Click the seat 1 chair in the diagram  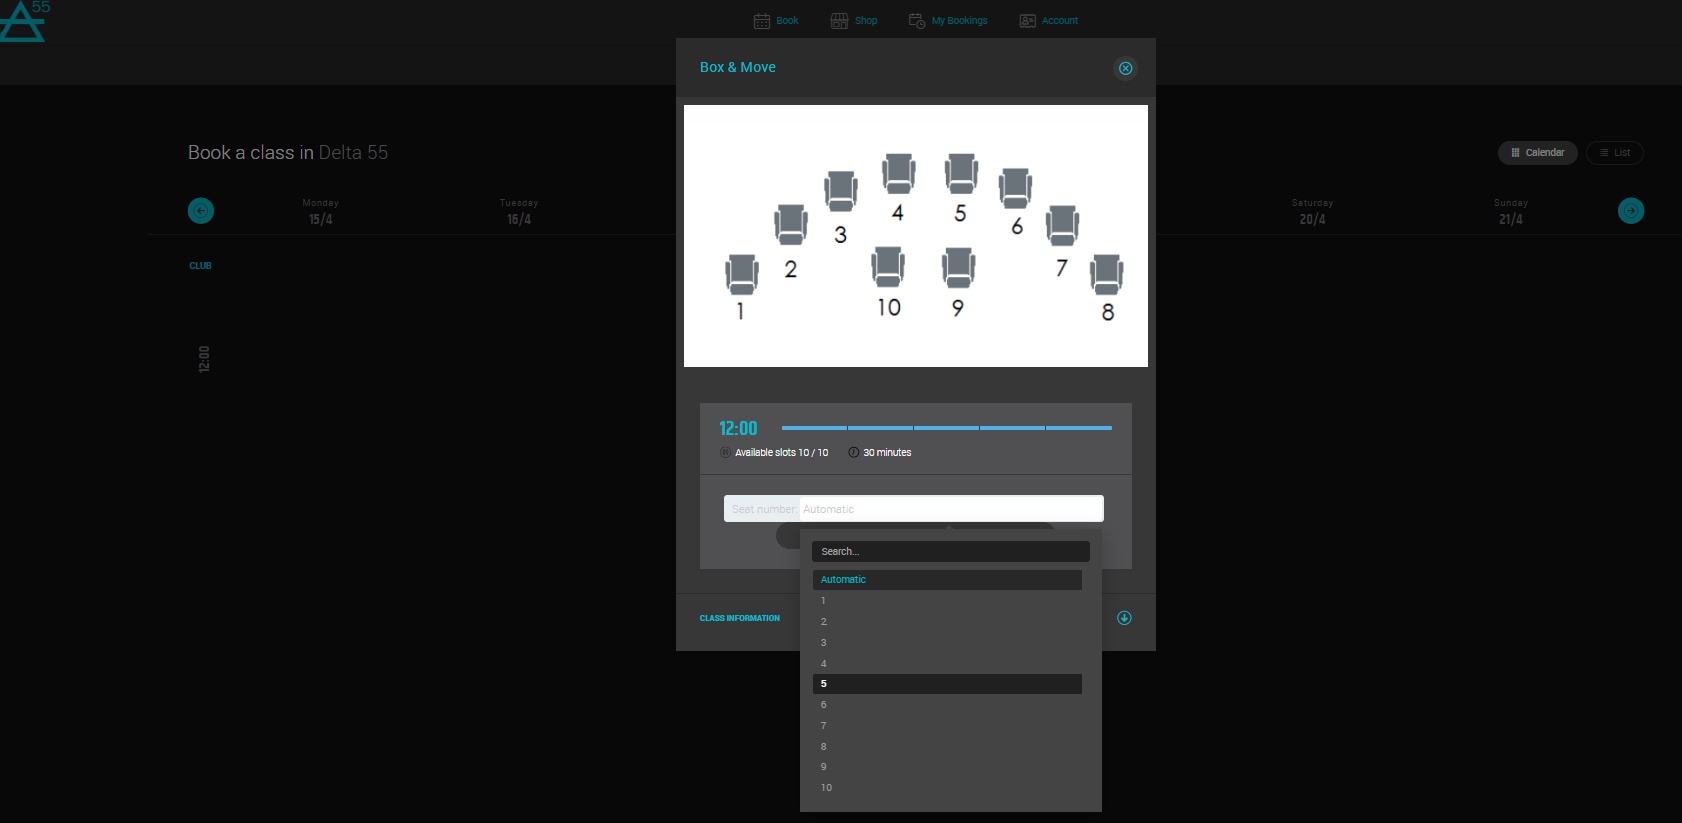coord(742,274)
